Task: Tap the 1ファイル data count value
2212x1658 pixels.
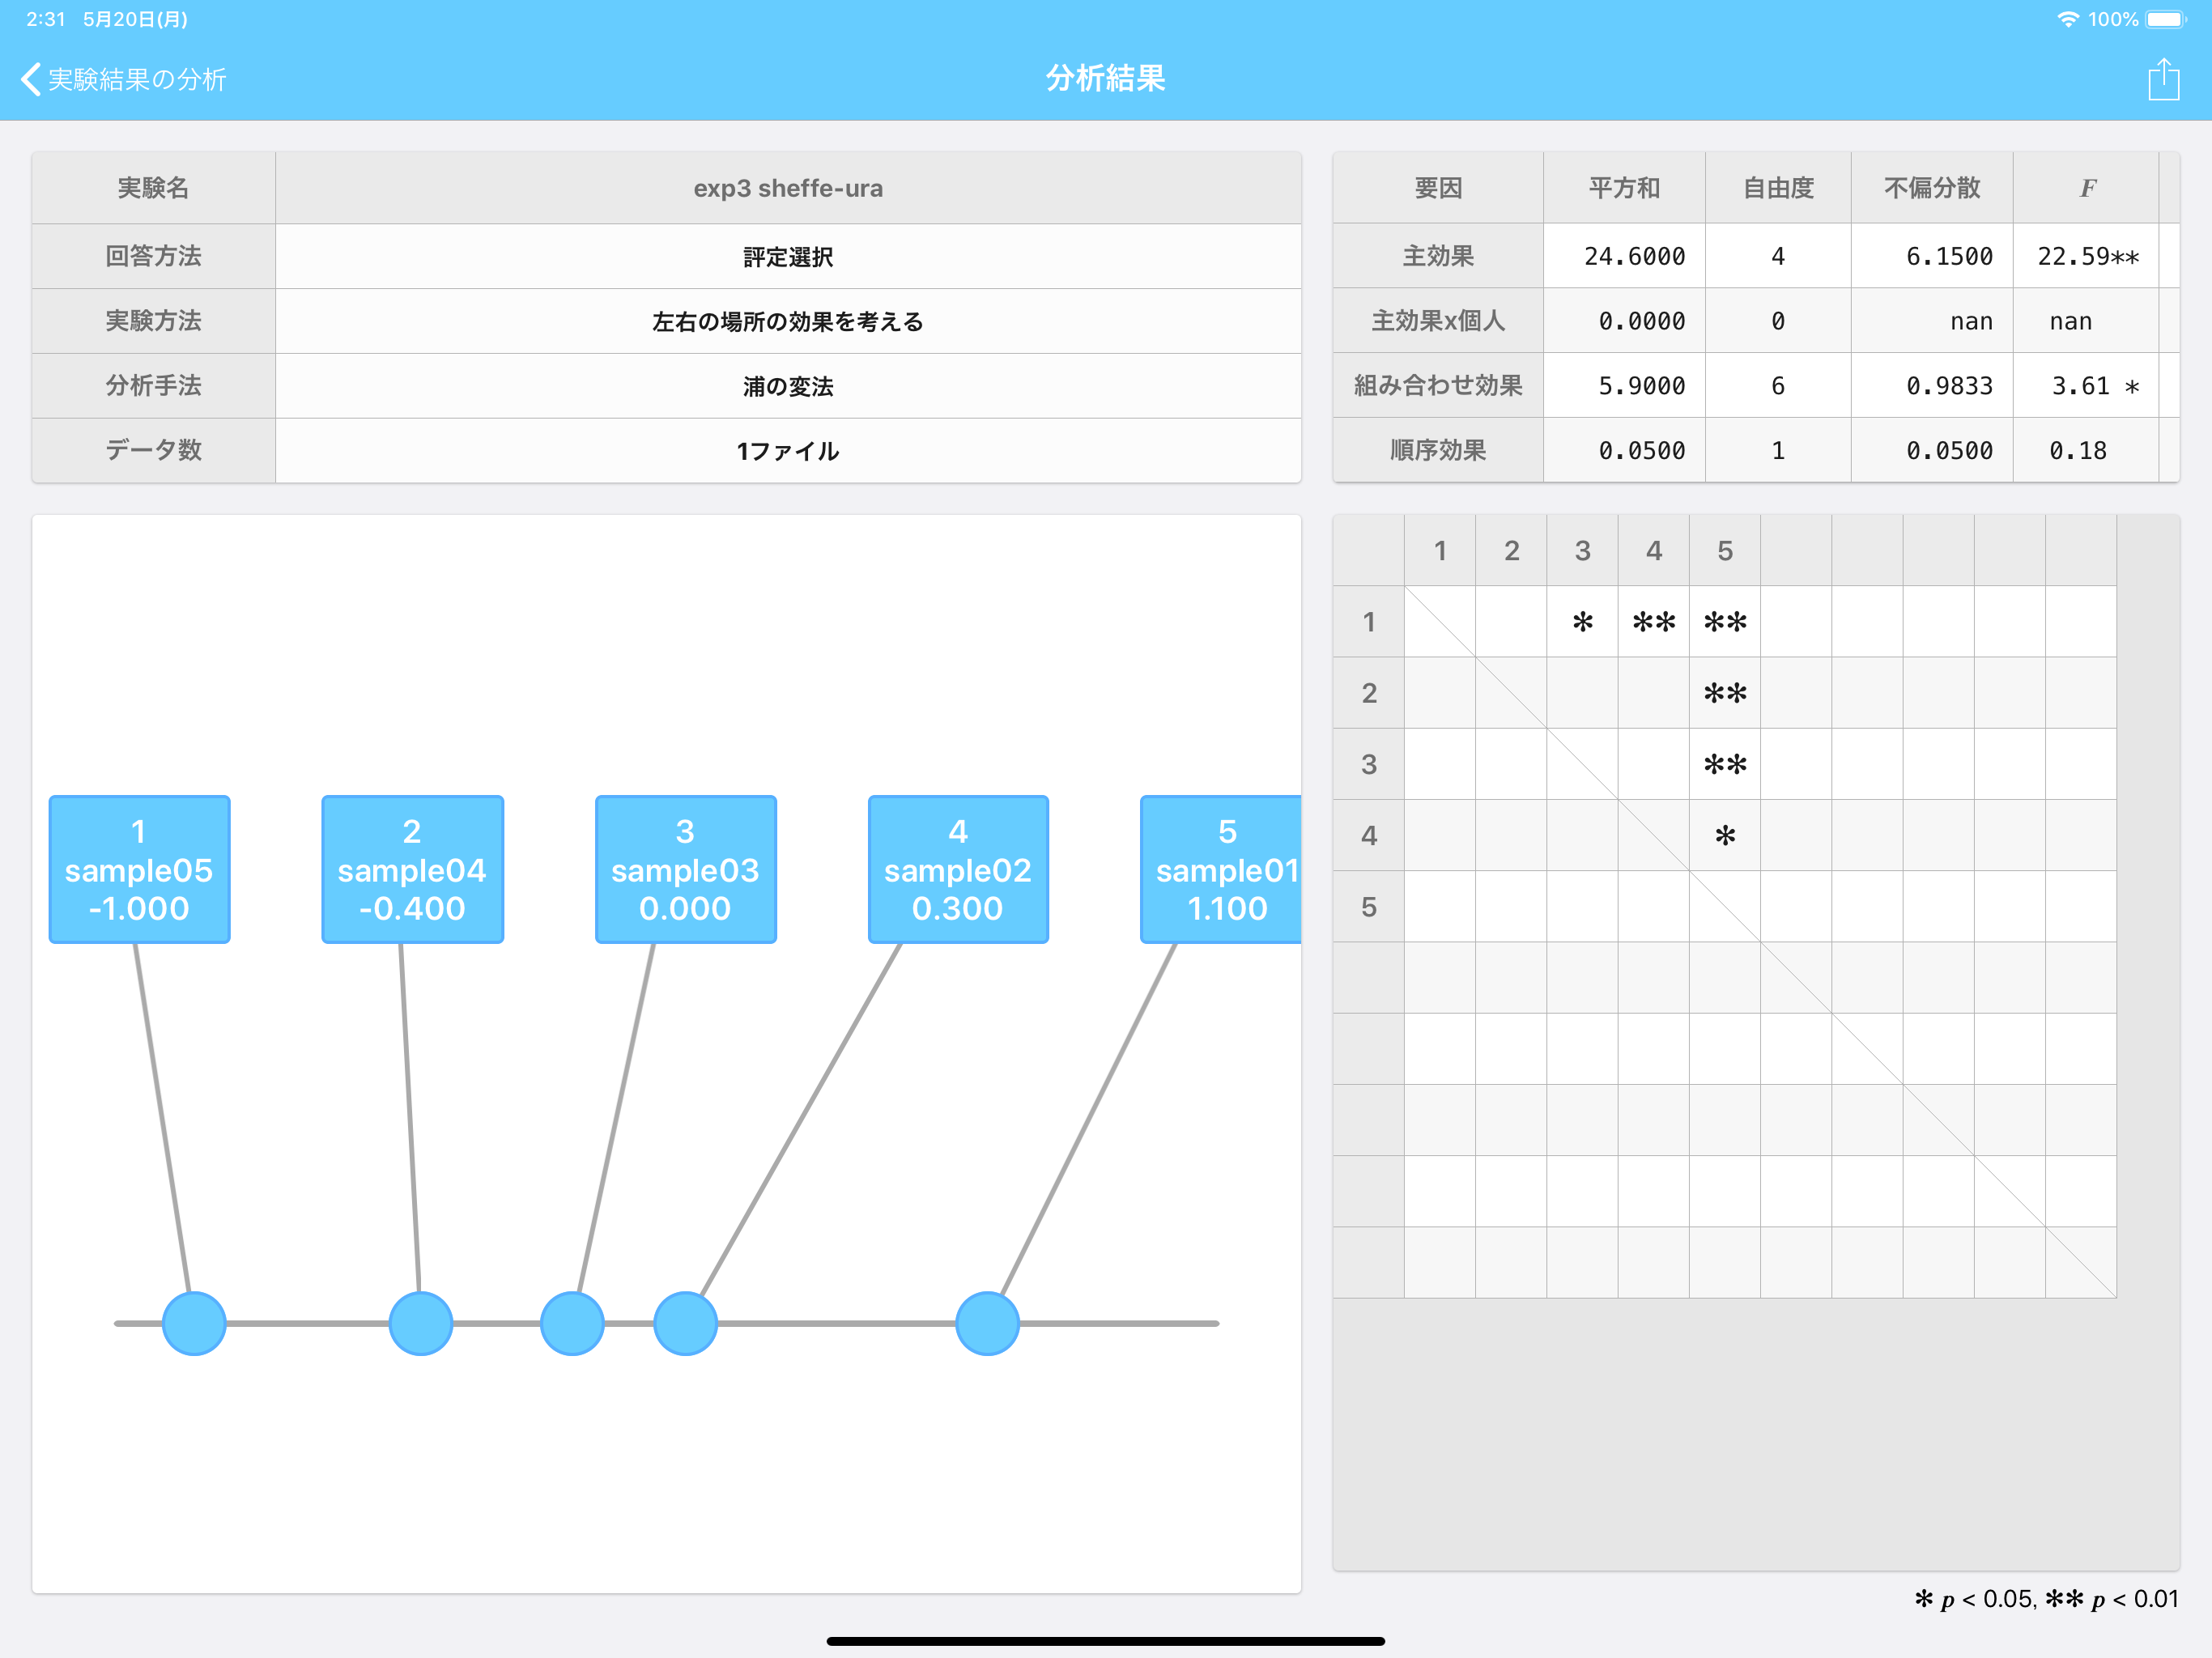Action: [x=788, y=451]
